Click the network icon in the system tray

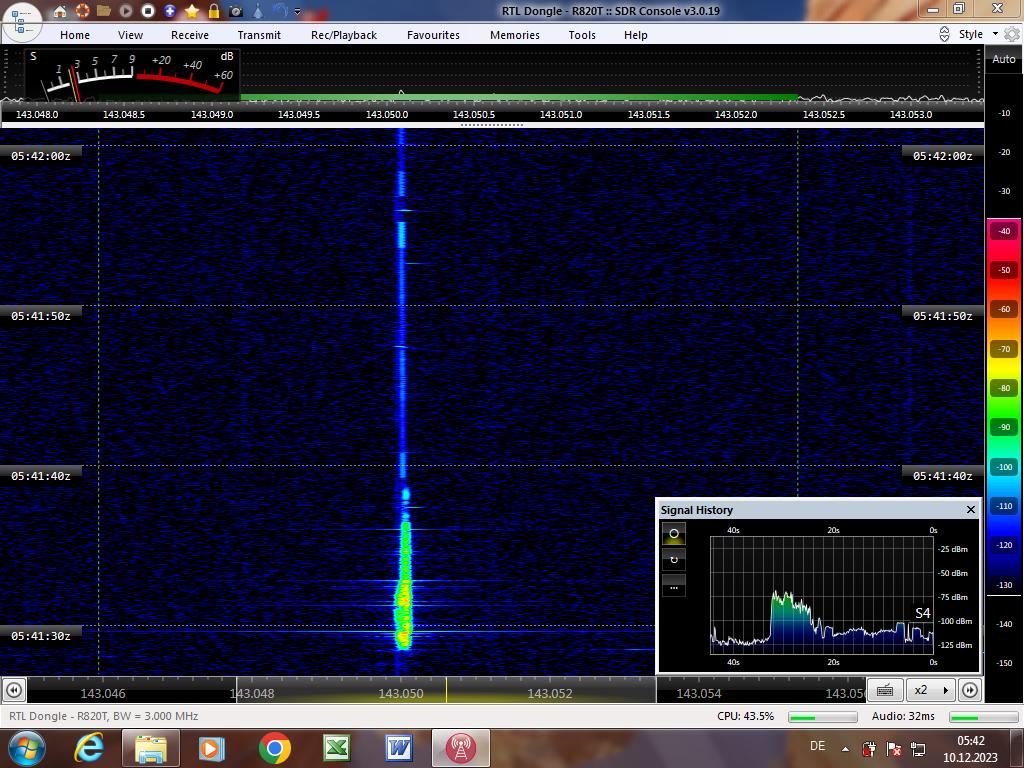point(918,749)
